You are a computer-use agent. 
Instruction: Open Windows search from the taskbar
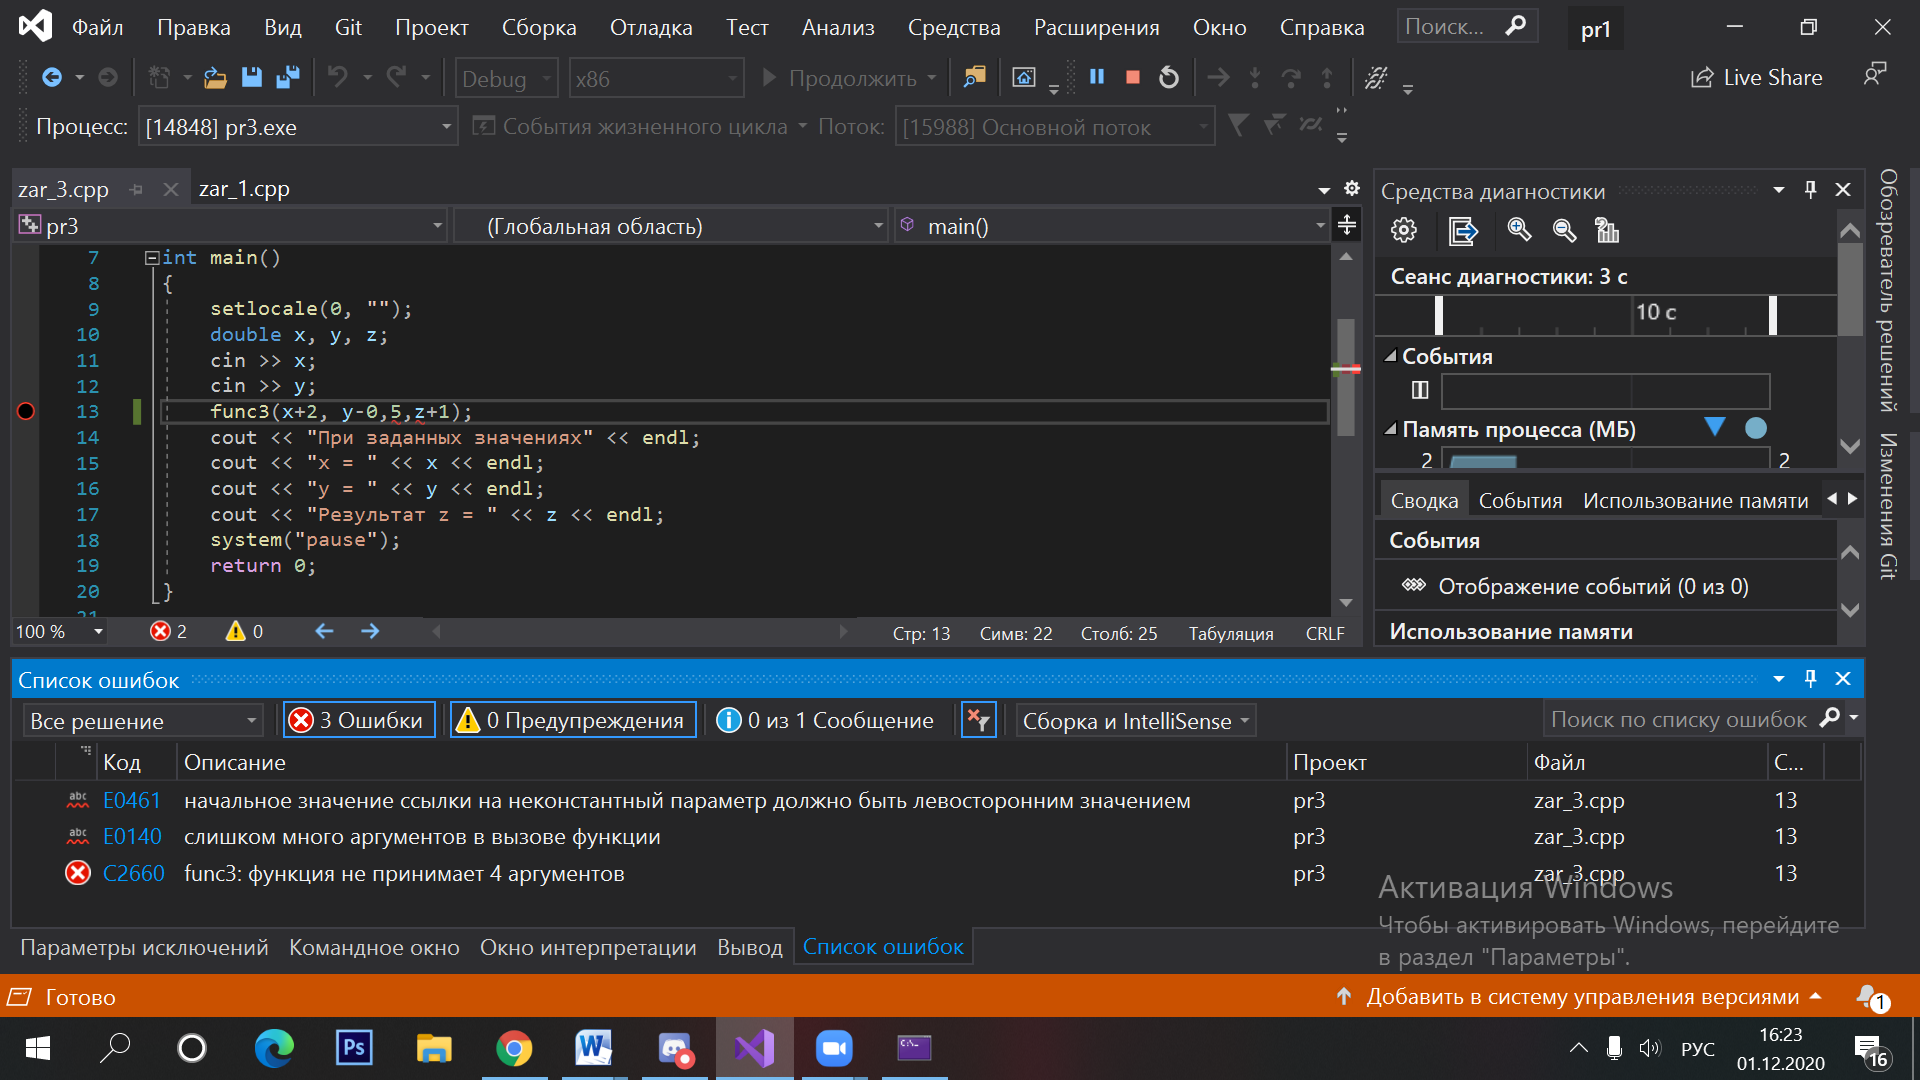114,1048
